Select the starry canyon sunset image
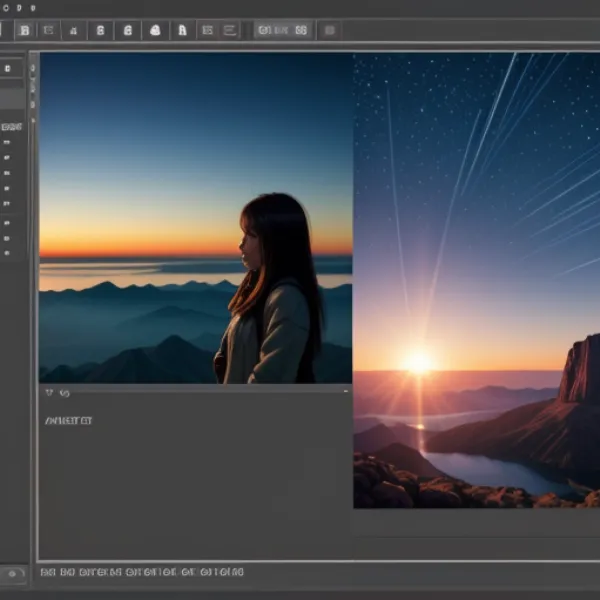The image size is (600, 600). click(x=476, y=280)
